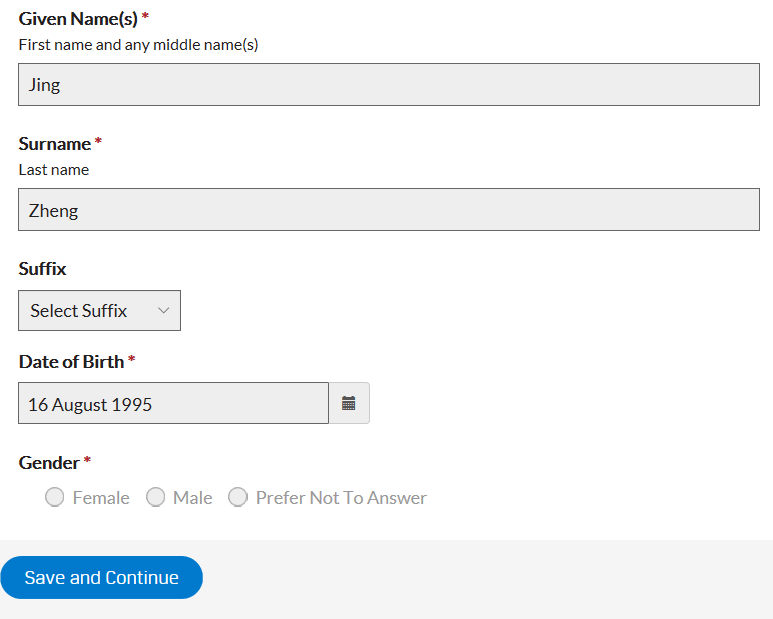Viewport: 773px width, 619px height.
Task: Click the "Surname" field label
Action: pos(55,144)
